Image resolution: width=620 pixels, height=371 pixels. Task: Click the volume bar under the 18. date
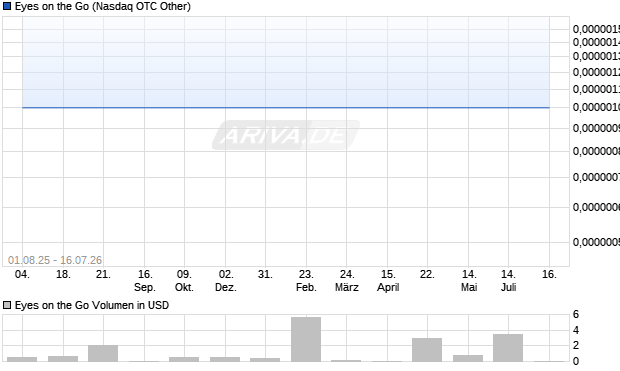click(x=63, y=359)
